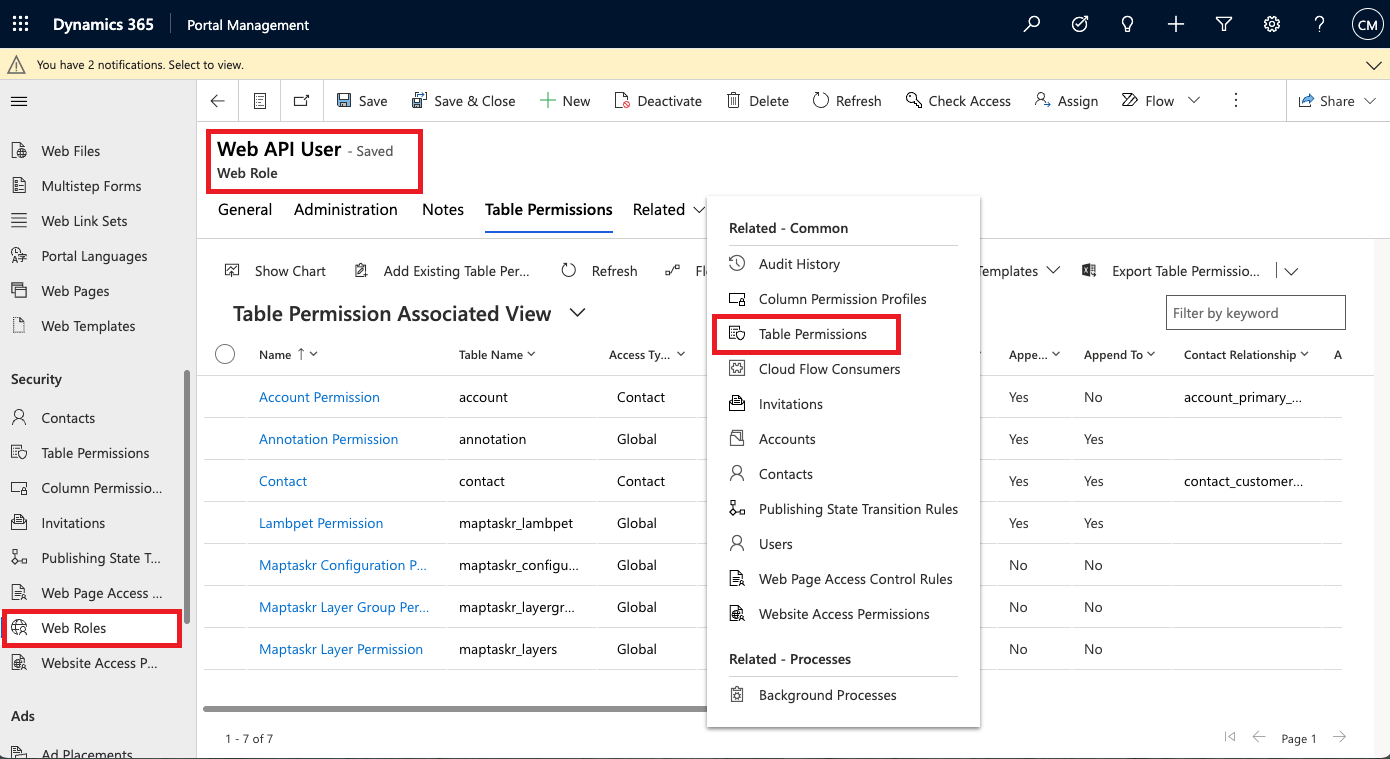Click Delete in the command bar
This screenshot has width=1390, height=759.
click(758, 101)
